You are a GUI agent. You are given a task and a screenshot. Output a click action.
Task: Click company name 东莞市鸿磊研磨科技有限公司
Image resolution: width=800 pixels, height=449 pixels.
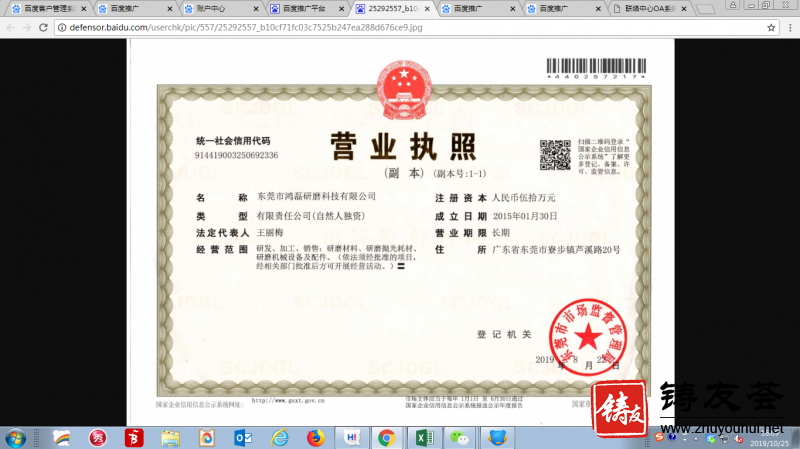(x=316, y=196)
